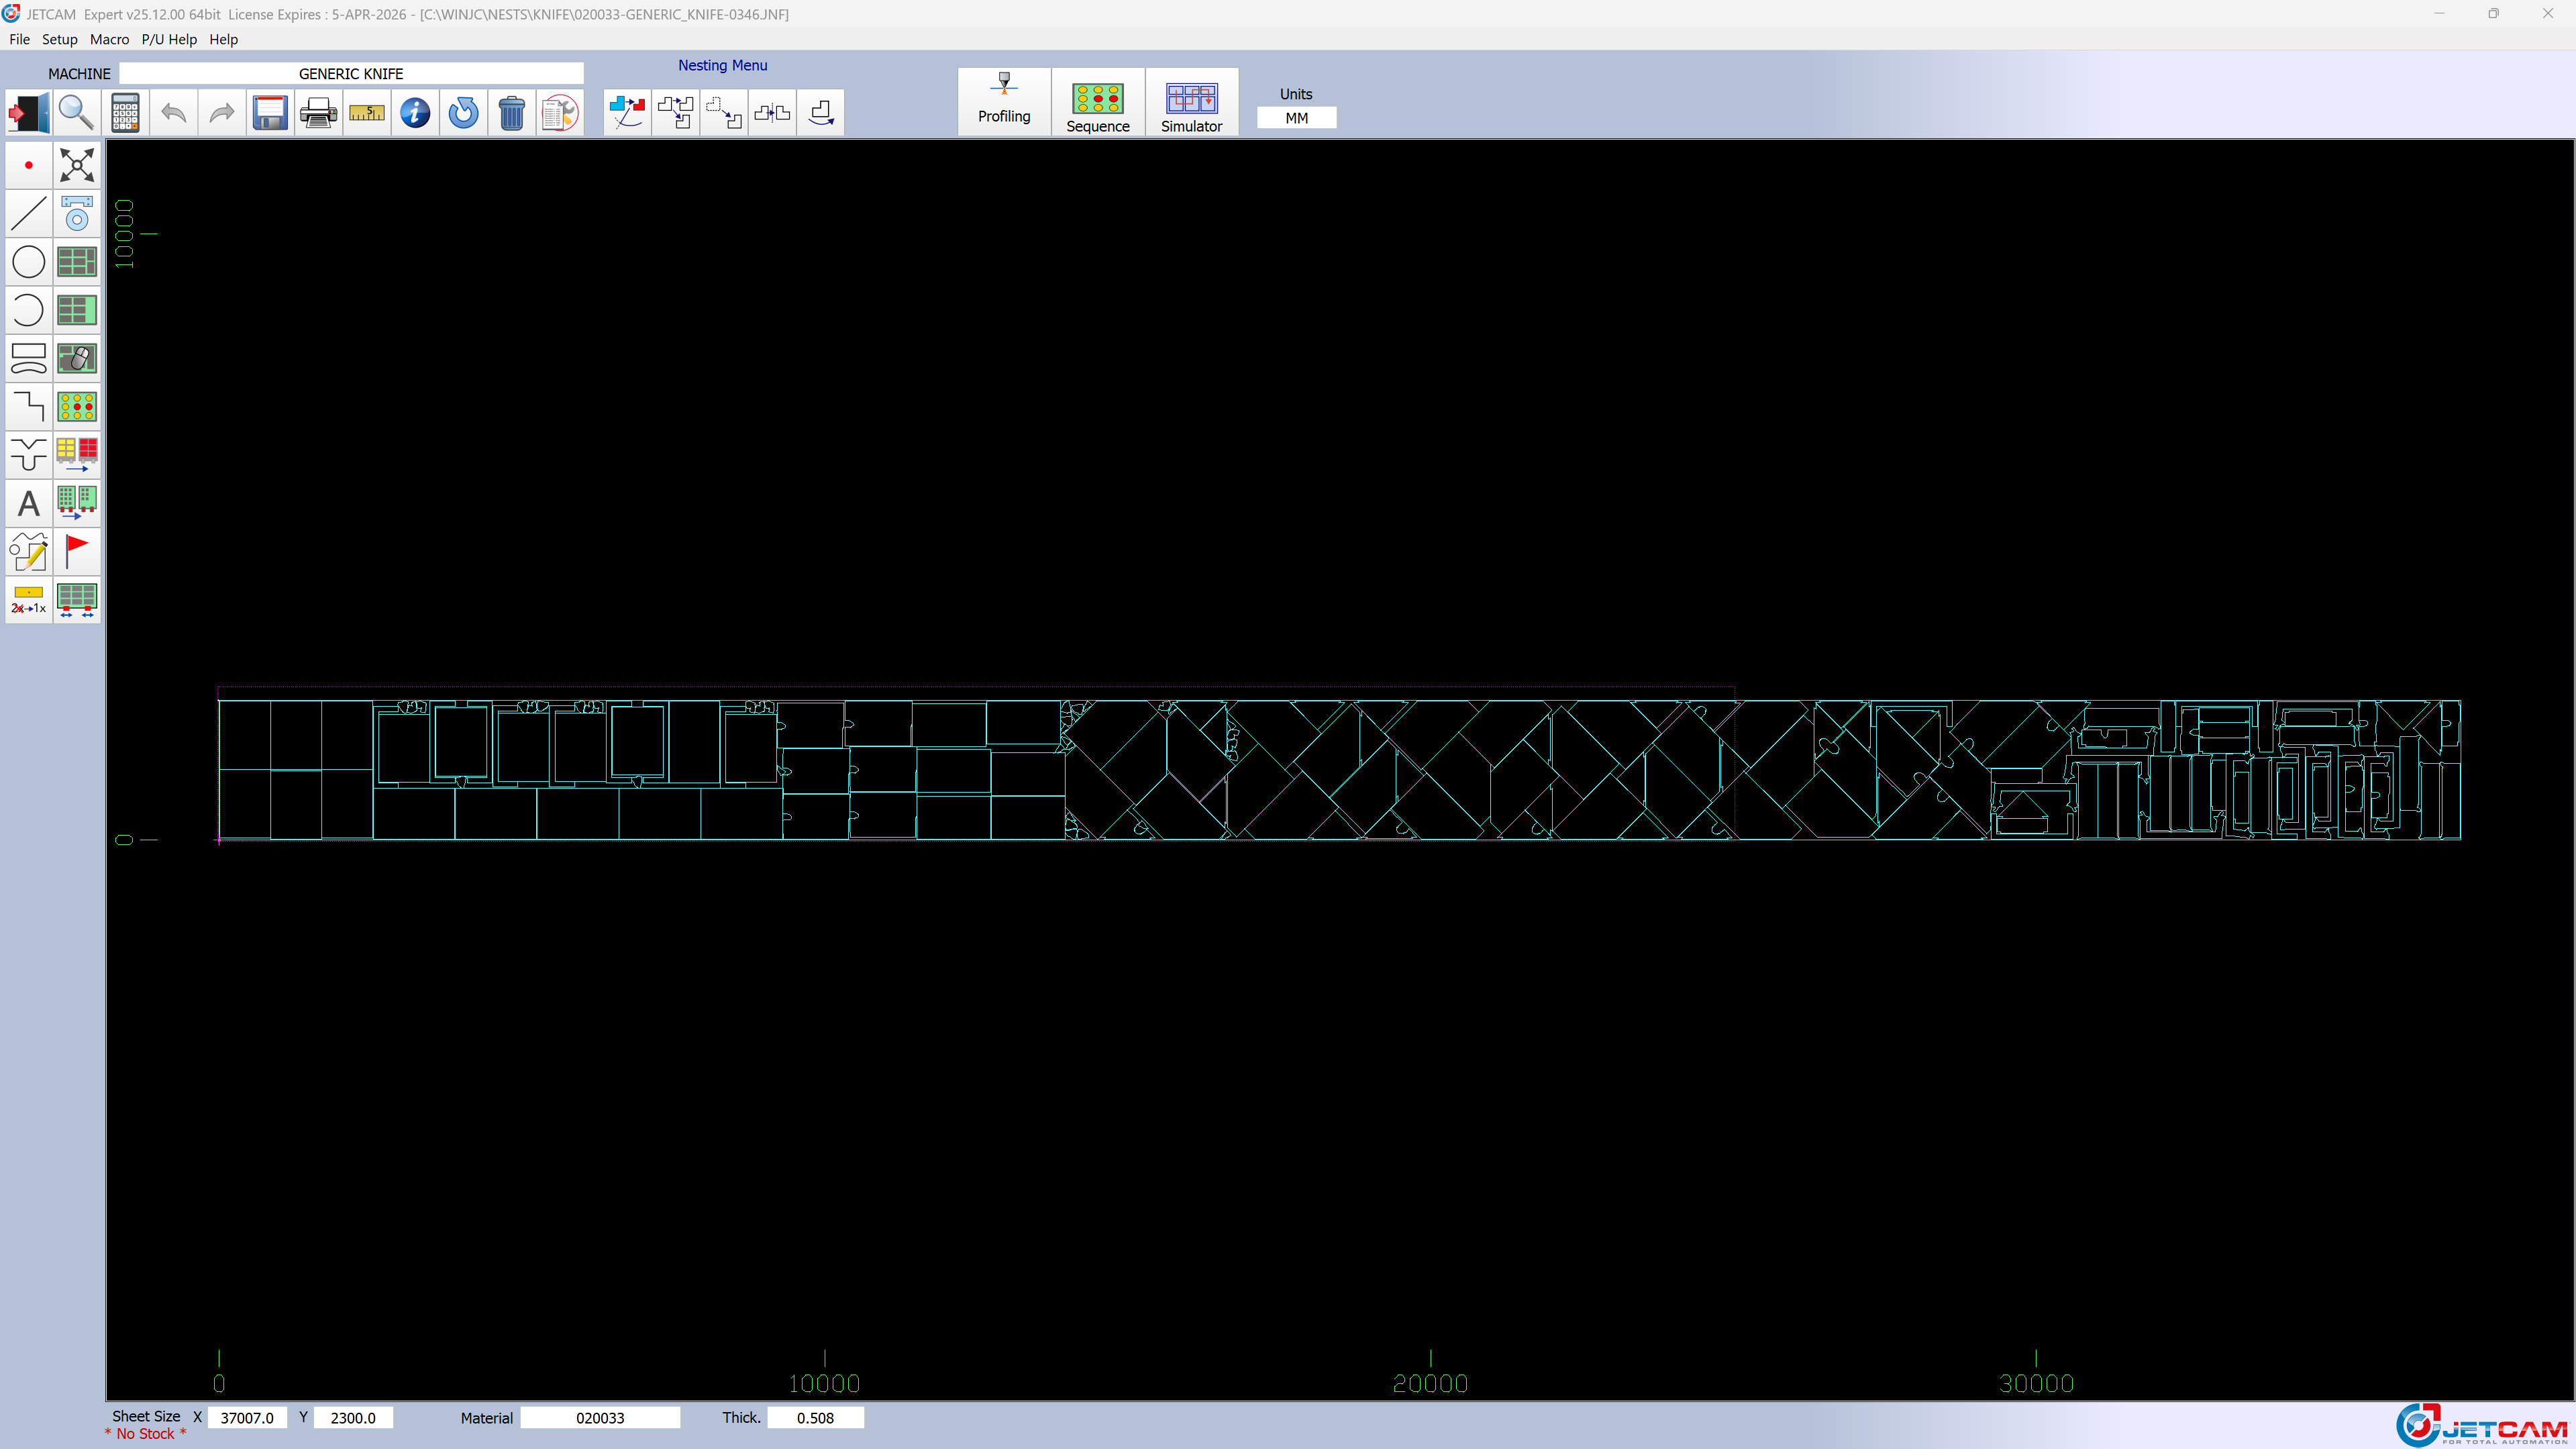Click the Sequence button
The width and height of the screenshot is (2576, 1449).
tap(1097, 101)
